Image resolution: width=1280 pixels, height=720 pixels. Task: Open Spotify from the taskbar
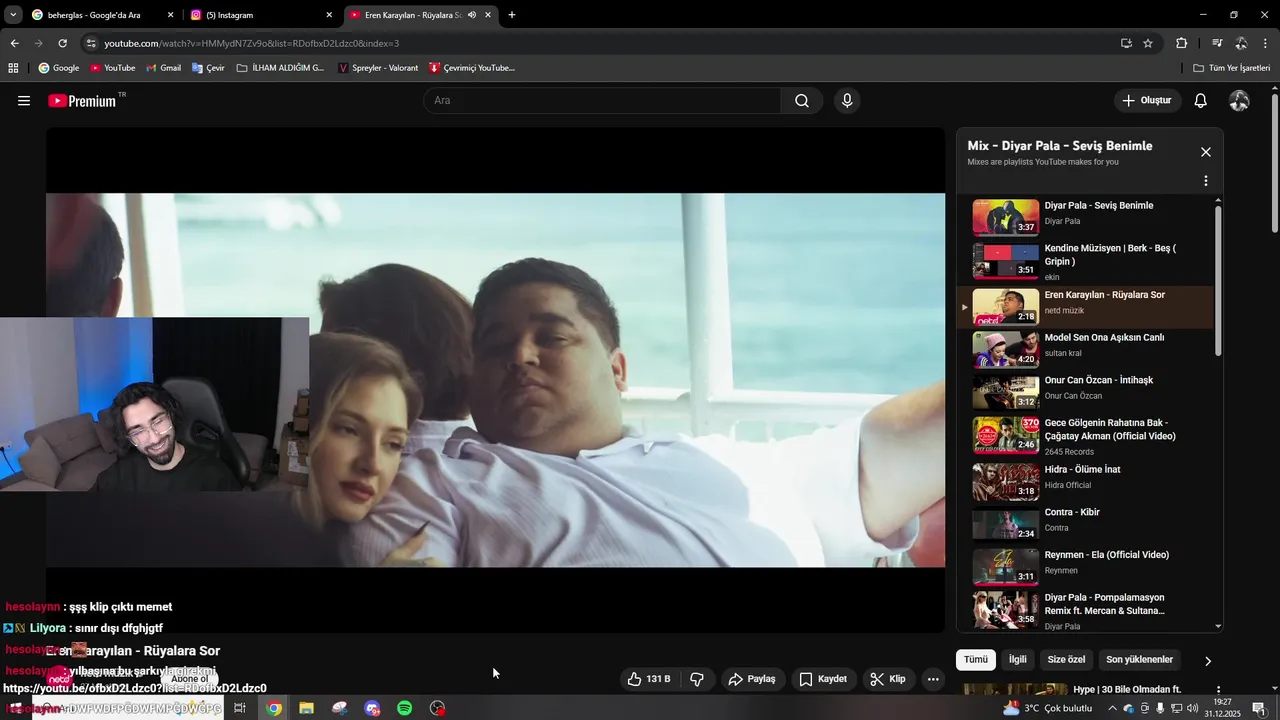tap(405, 708)
